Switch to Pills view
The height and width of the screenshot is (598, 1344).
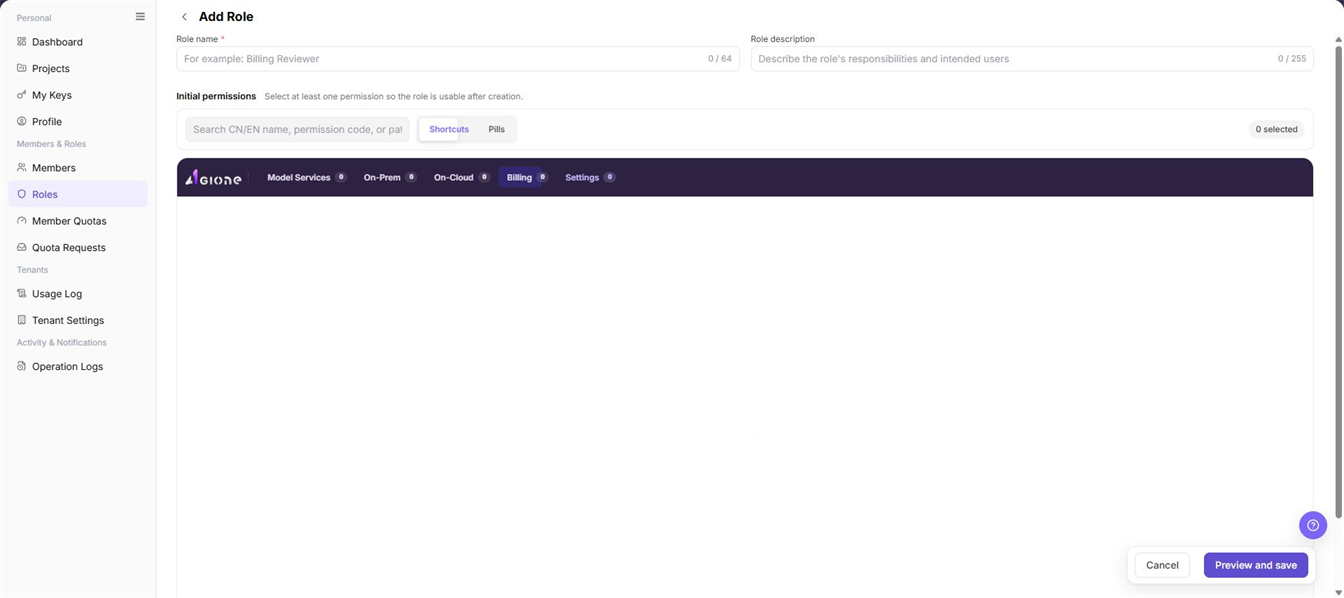tap(496, 129)
